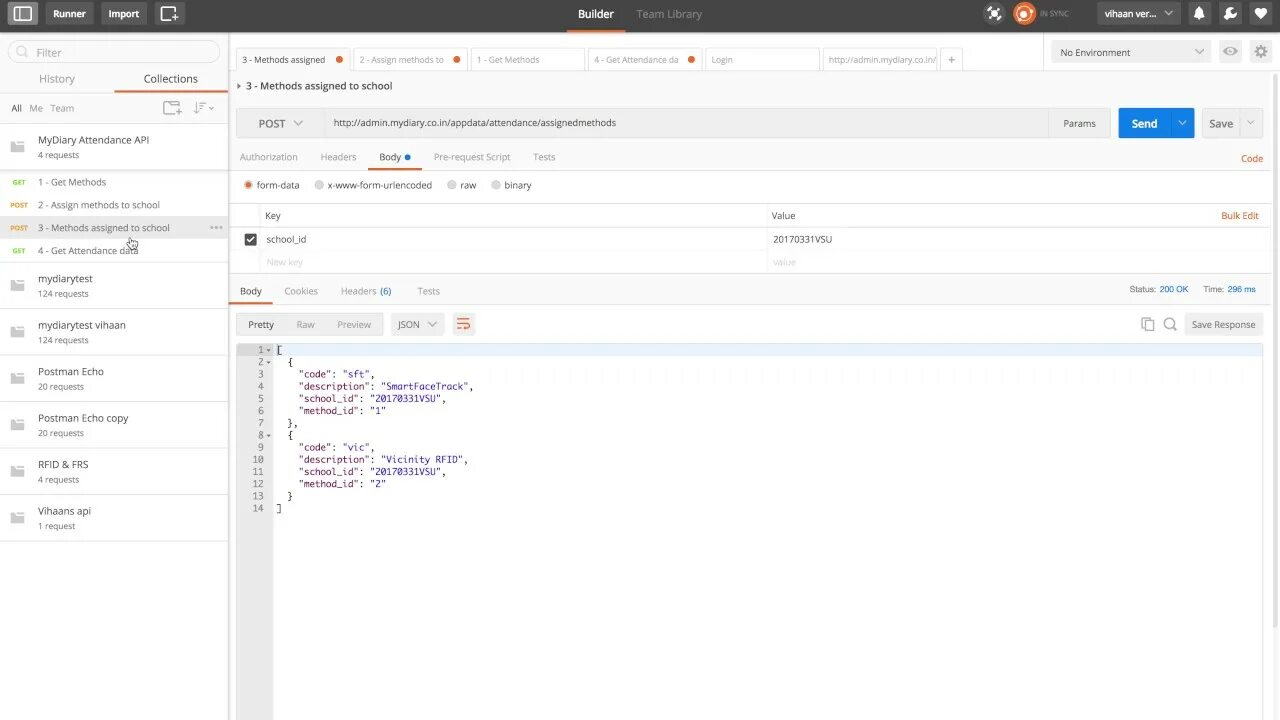Image resolution: width=1280 pixels, height=720 pixels.
Task: Add new request tab plus
Action: coord(951,60)
